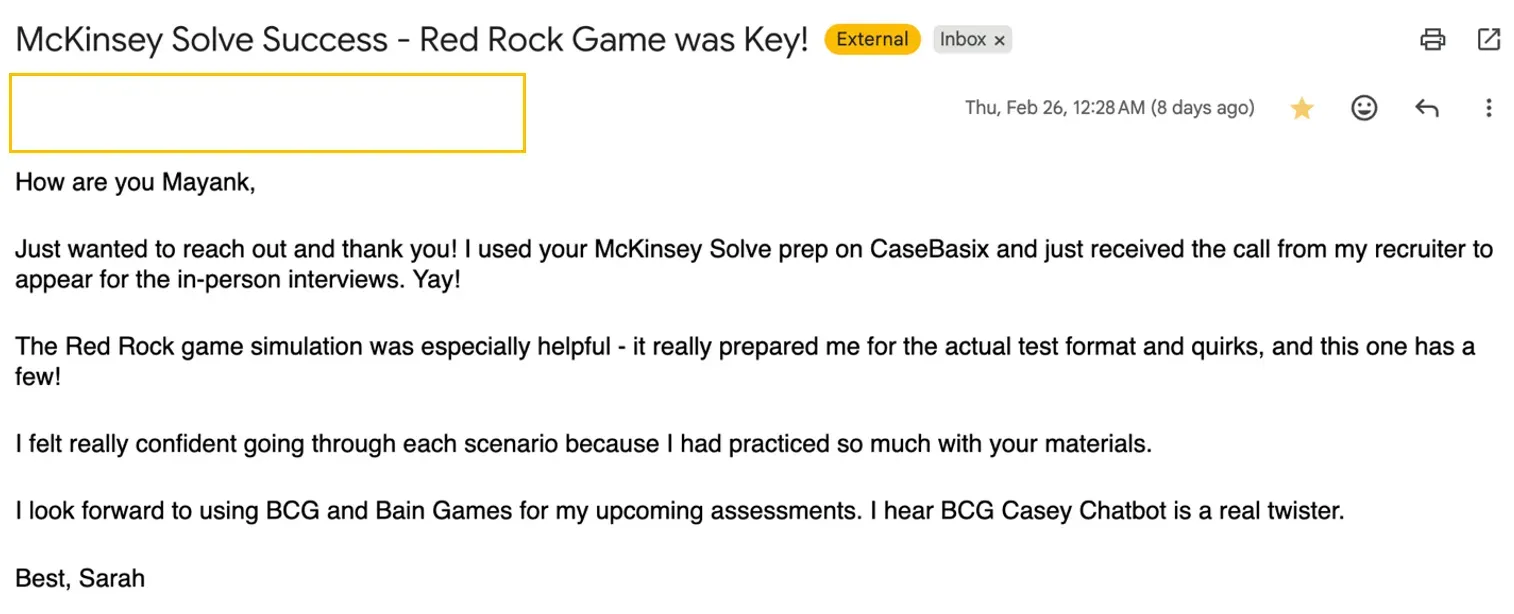Open the More options three-dot menu
Screen dimensions: 1514x614
coord(1489,108)
